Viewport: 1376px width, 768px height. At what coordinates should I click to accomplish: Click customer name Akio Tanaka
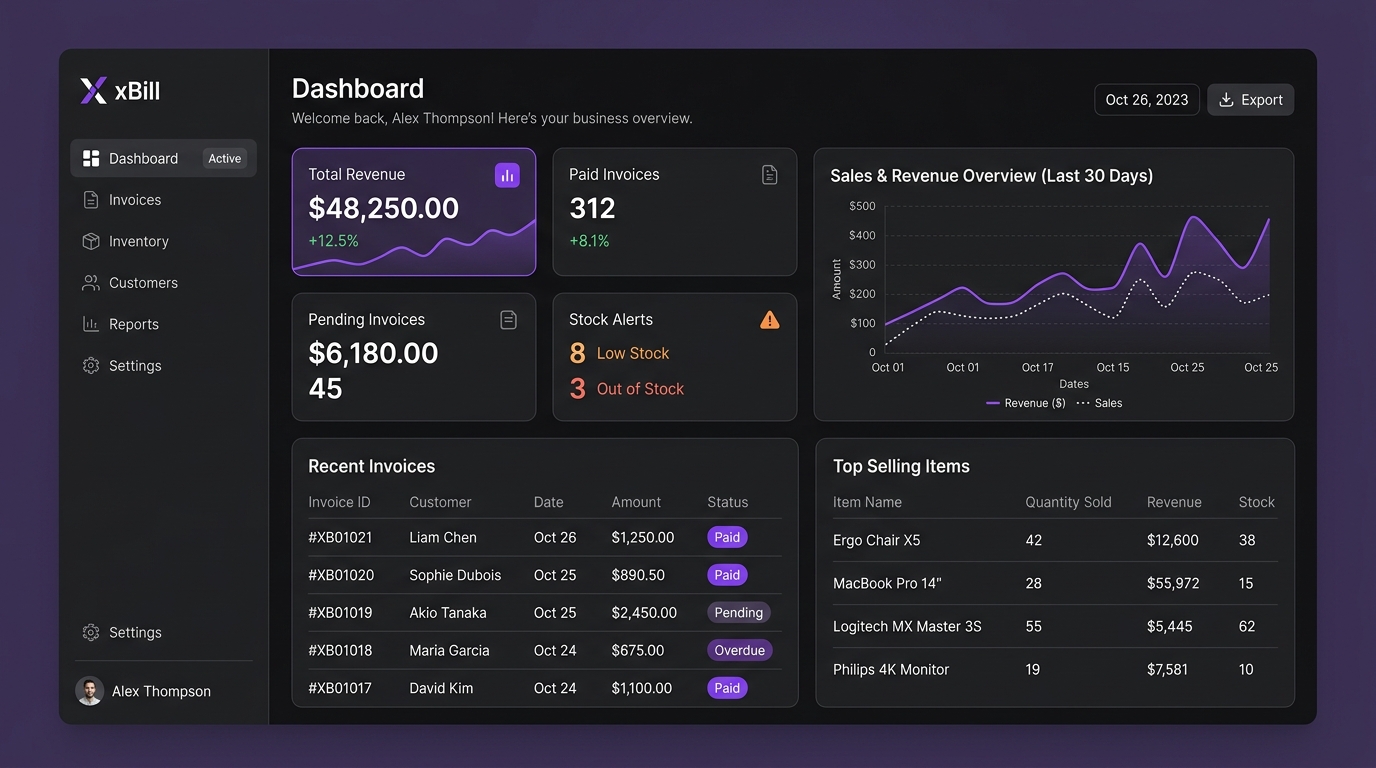448,612
